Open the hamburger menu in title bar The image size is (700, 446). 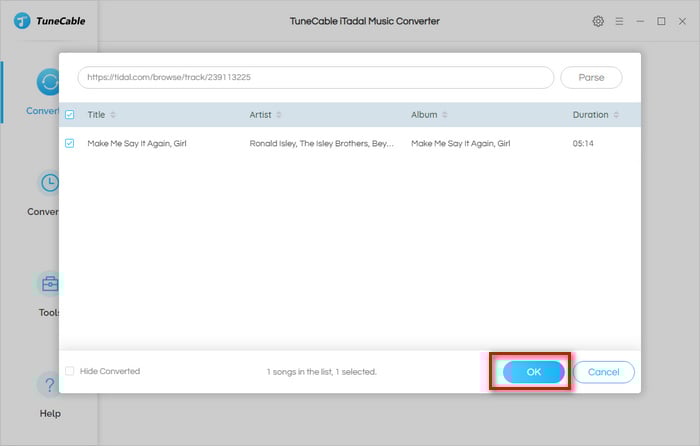coord(619,21)
